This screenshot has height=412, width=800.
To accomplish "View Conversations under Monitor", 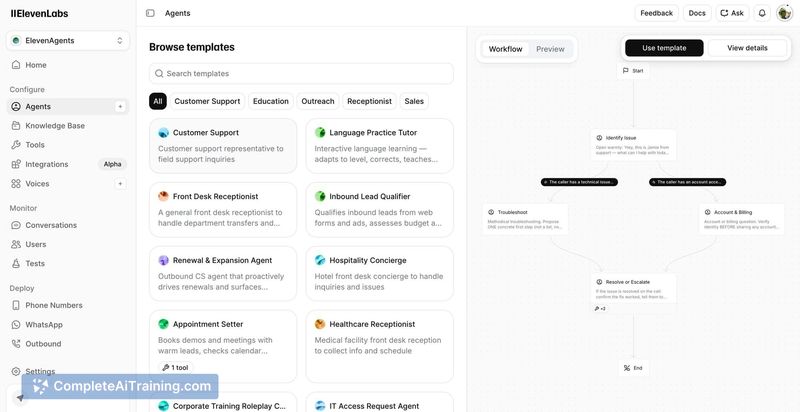I will click(x=68, y=225).
